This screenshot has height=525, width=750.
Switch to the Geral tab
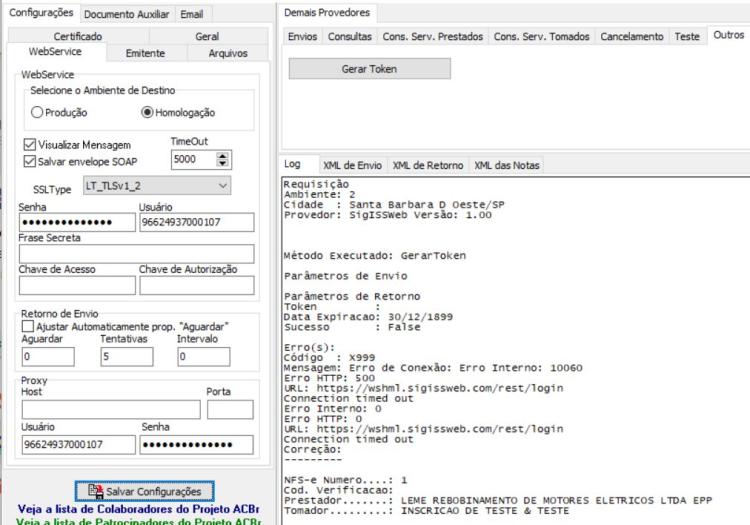pos(207,36)
